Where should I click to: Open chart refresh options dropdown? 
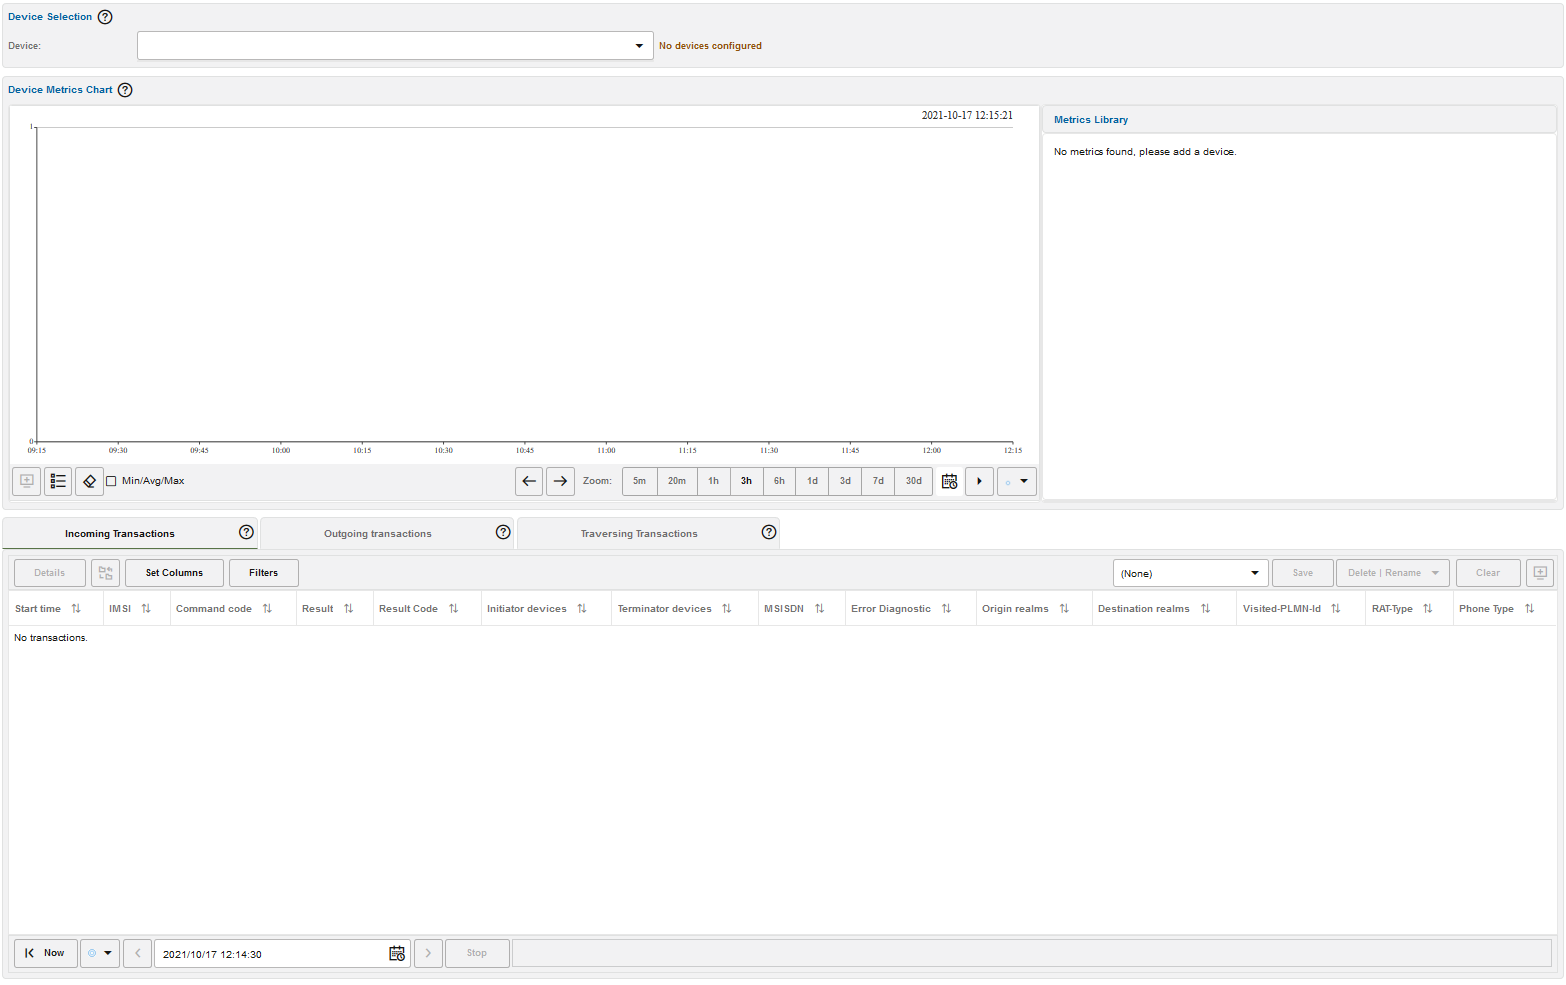point(1016,481)
